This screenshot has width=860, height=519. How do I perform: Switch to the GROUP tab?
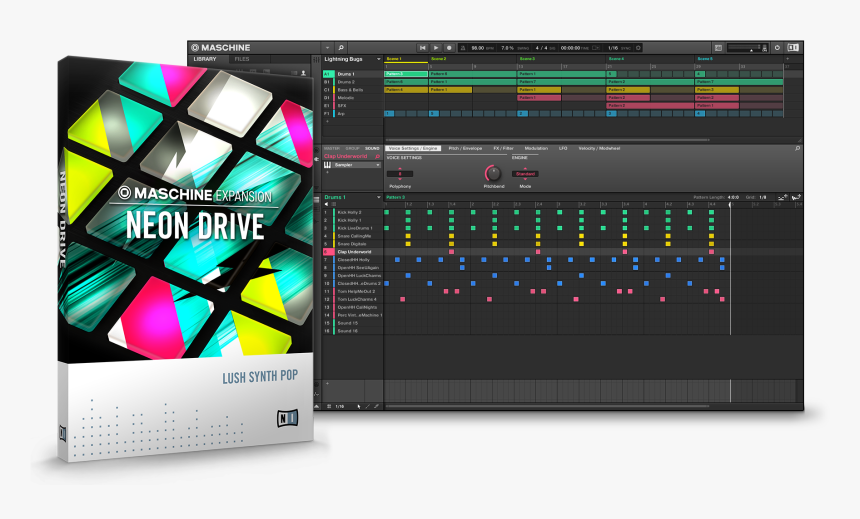pyautogui.click(x=352, y=149)
